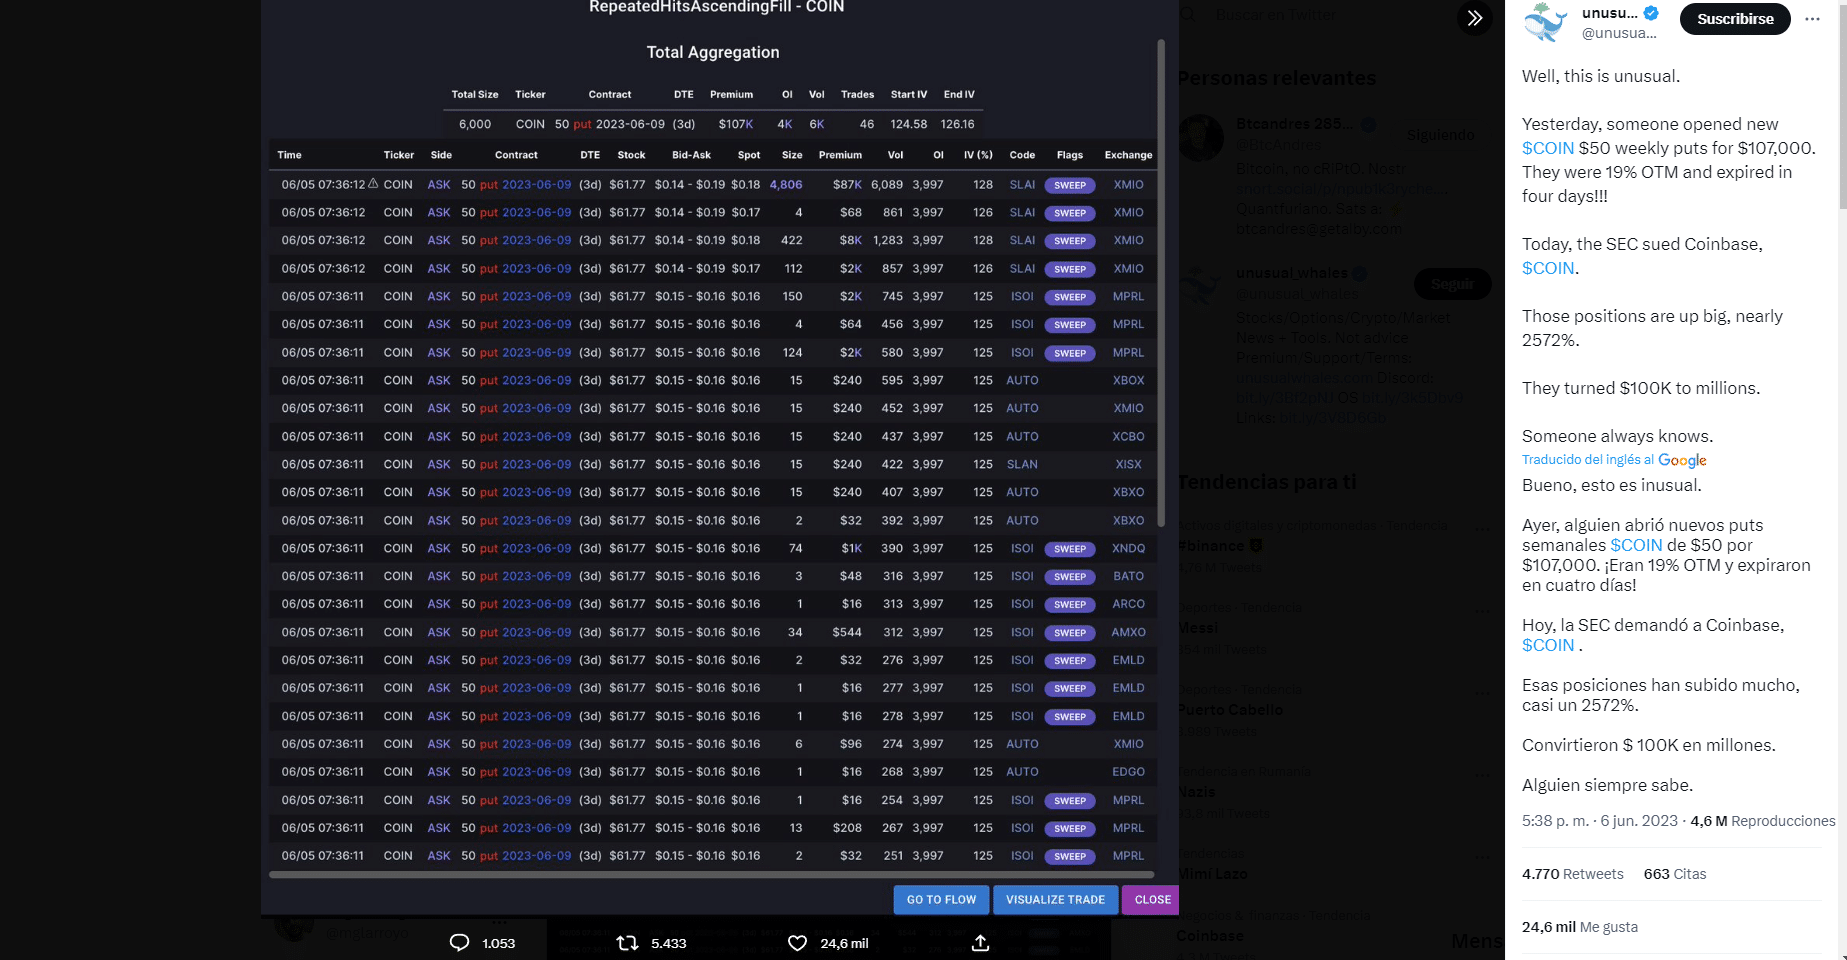
Task: Click SLAN code cell
Action: click(x=1022, y=465)
